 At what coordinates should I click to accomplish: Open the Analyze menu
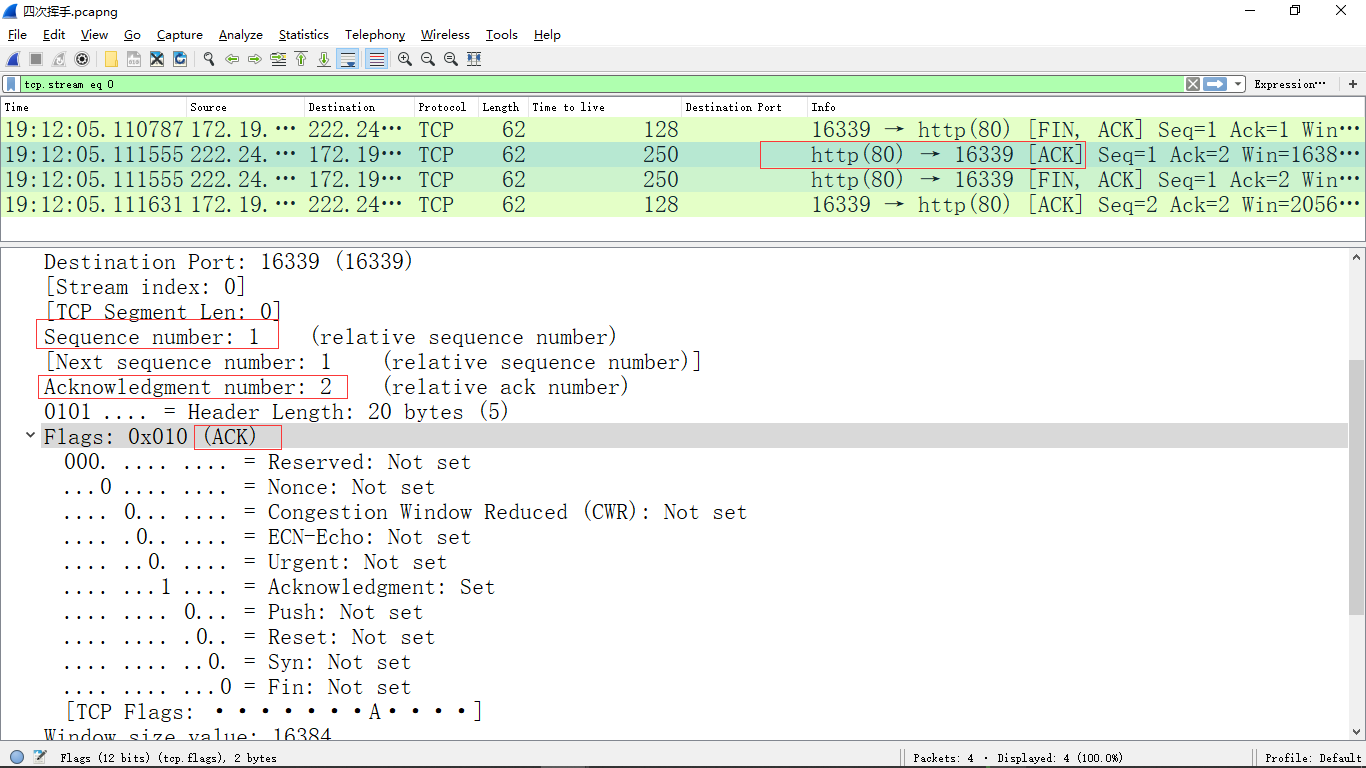tap(241, 34)
